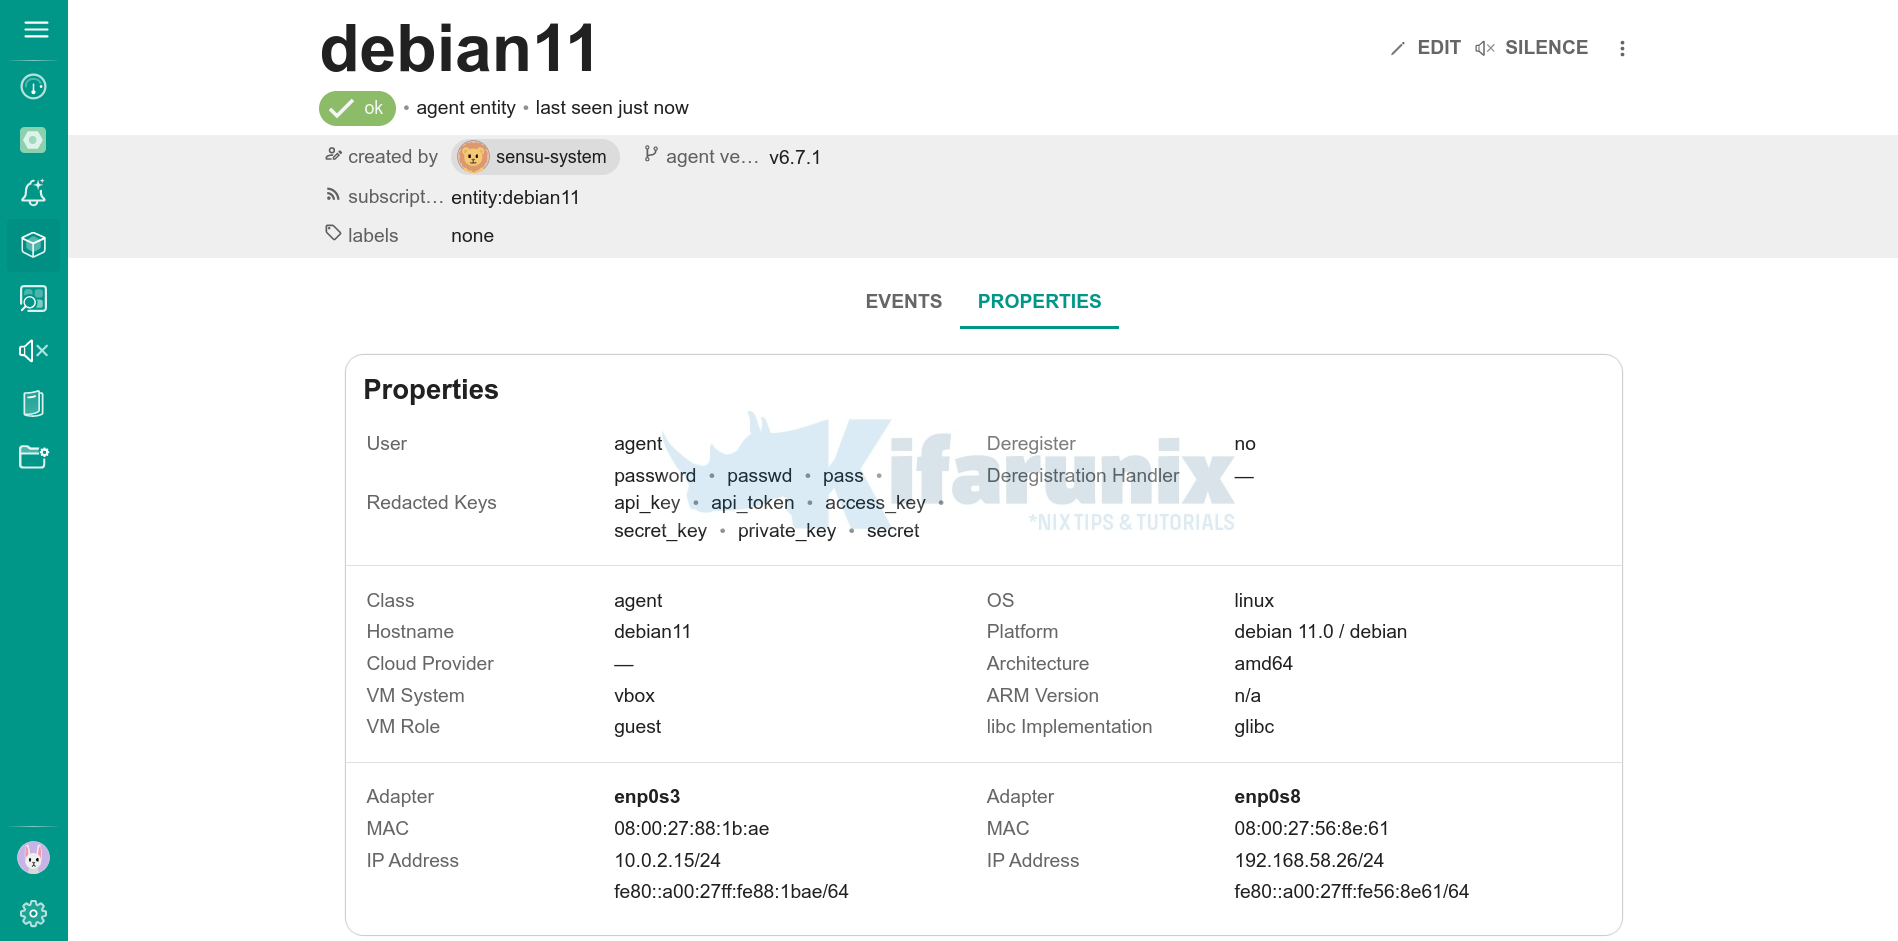Viewport: 1898px width, 941px height.
Task: Open the three-dot overflow menu
Action: pos(1622,47)
